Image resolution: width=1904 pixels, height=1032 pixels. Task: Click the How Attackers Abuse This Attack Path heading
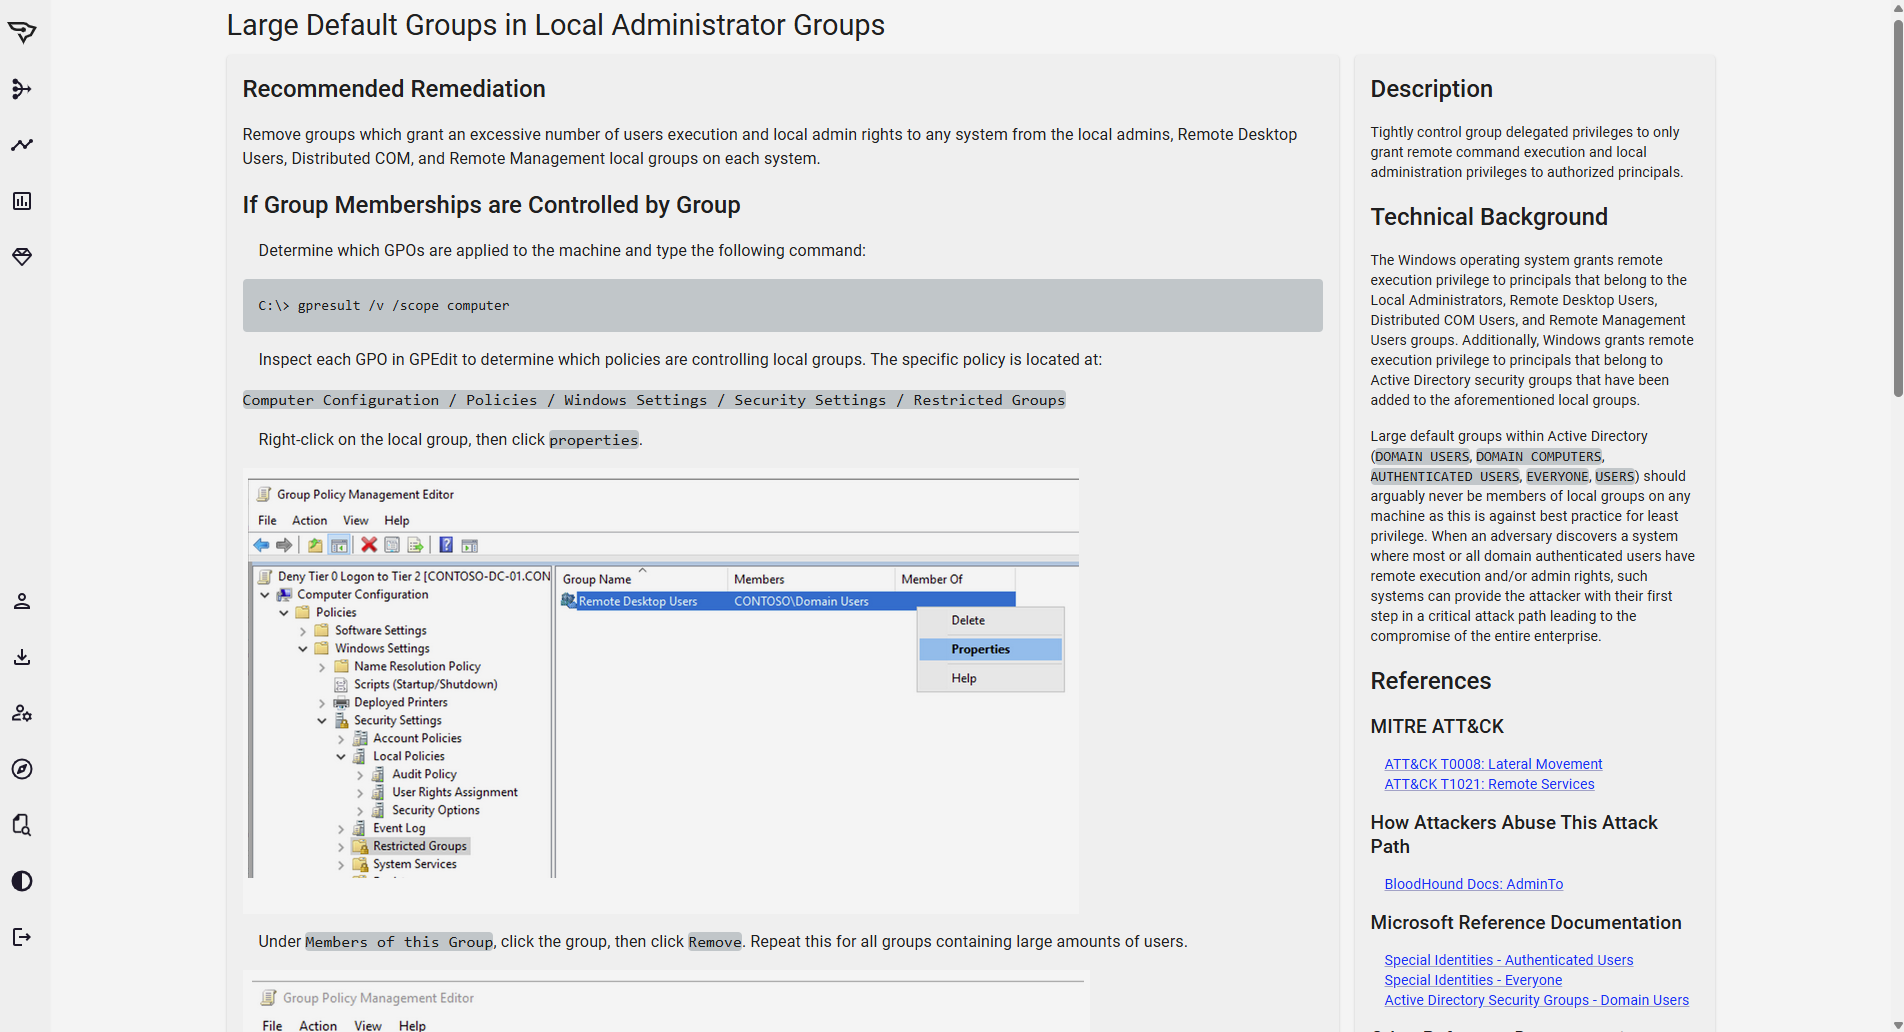coord(1514,834)
